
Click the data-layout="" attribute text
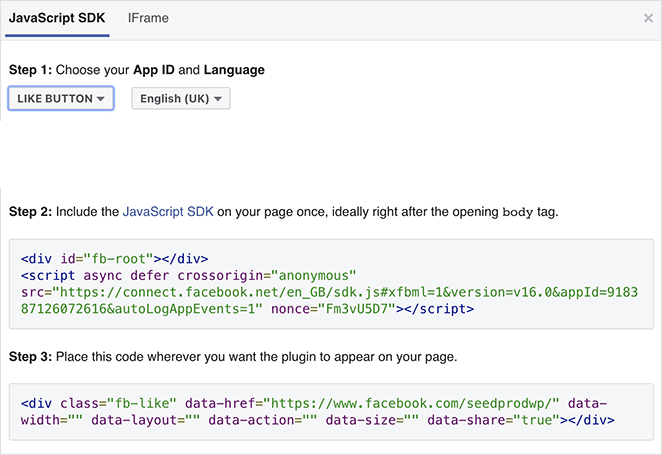tap(145, 420)
